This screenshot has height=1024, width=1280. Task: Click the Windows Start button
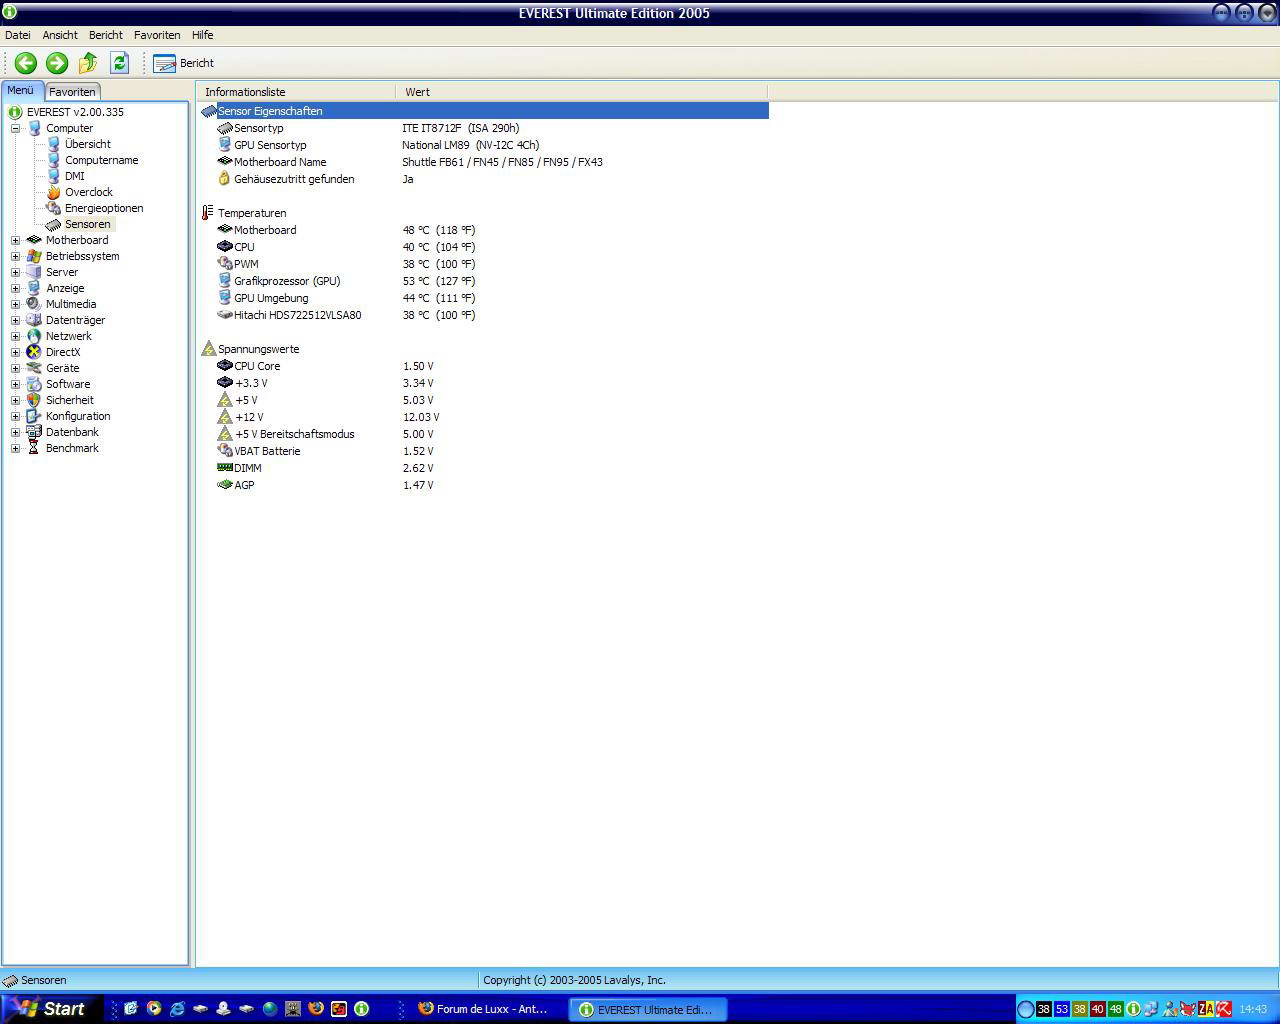click(50, 1009)
